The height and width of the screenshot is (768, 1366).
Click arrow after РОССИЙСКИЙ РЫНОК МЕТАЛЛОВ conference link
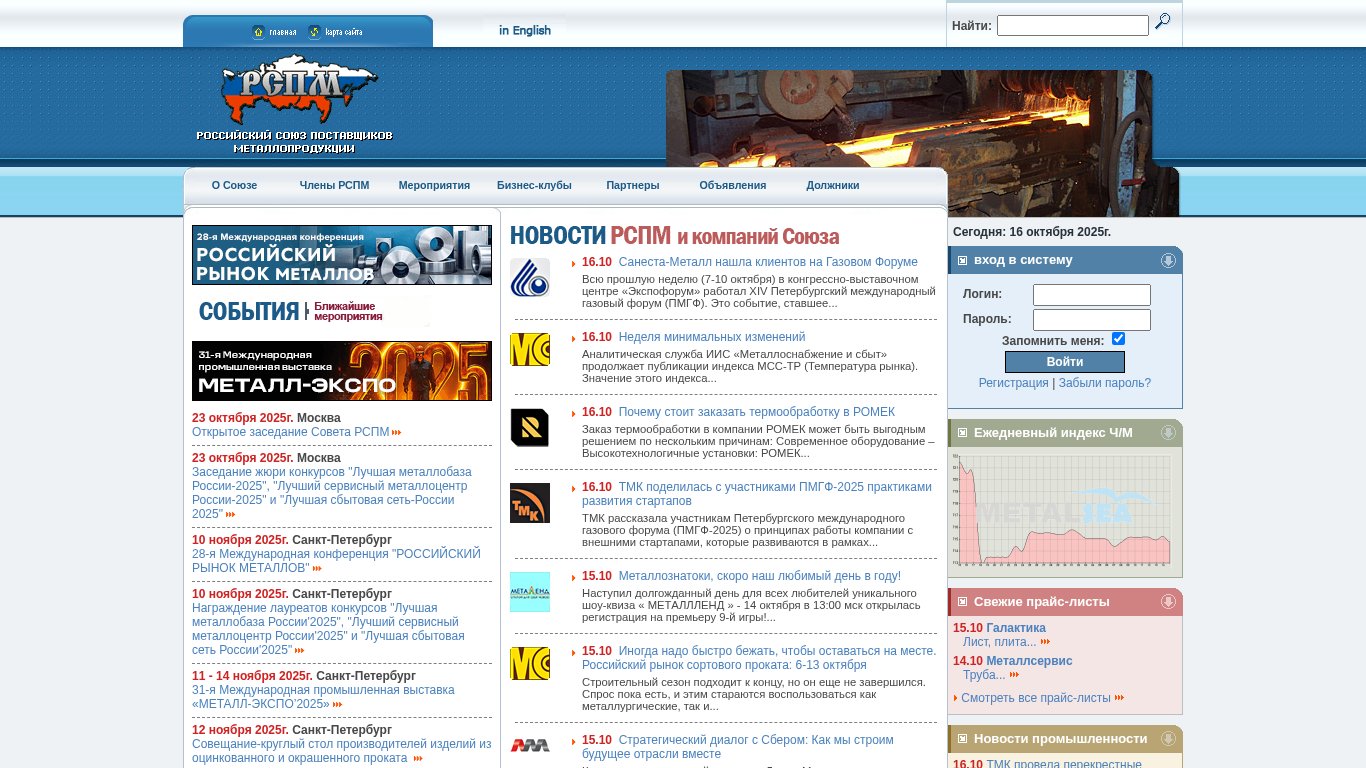click(x=317, y=569)
